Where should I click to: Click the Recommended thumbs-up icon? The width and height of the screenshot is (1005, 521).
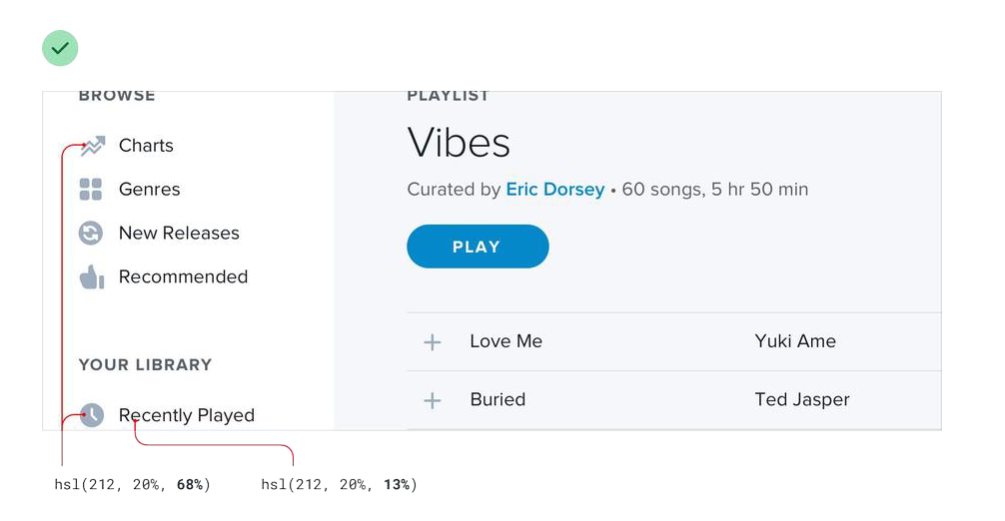point(92,277)
